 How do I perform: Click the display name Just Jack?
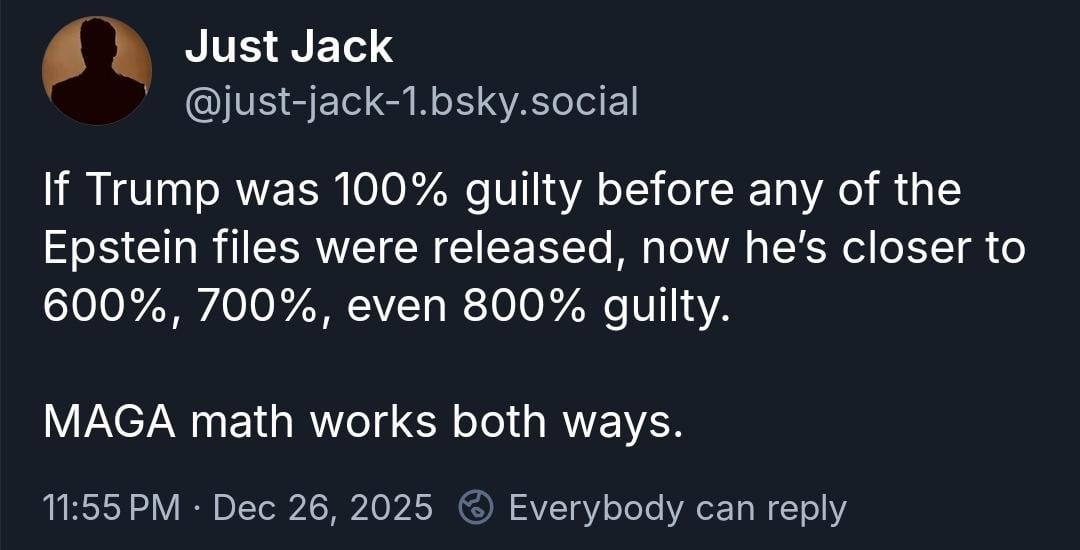(288, 47)
